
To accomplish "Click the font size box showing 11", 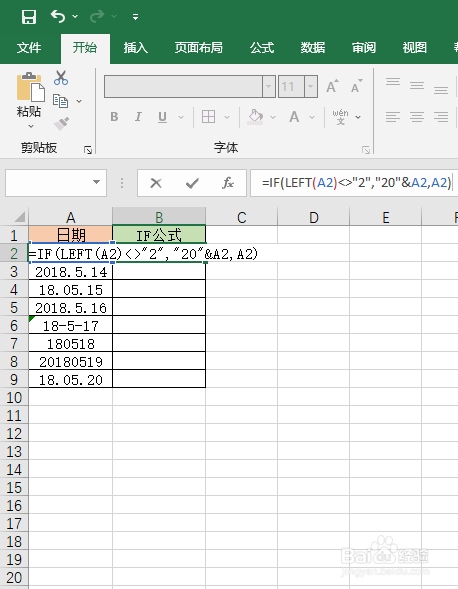I will pos(292,86).
